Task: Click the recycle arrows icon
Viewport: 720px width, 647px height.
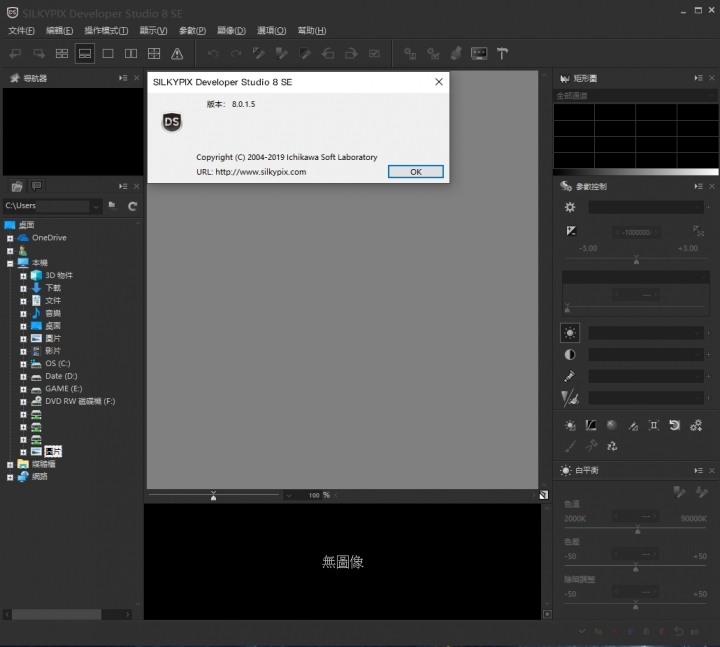Action: (612, 446)
